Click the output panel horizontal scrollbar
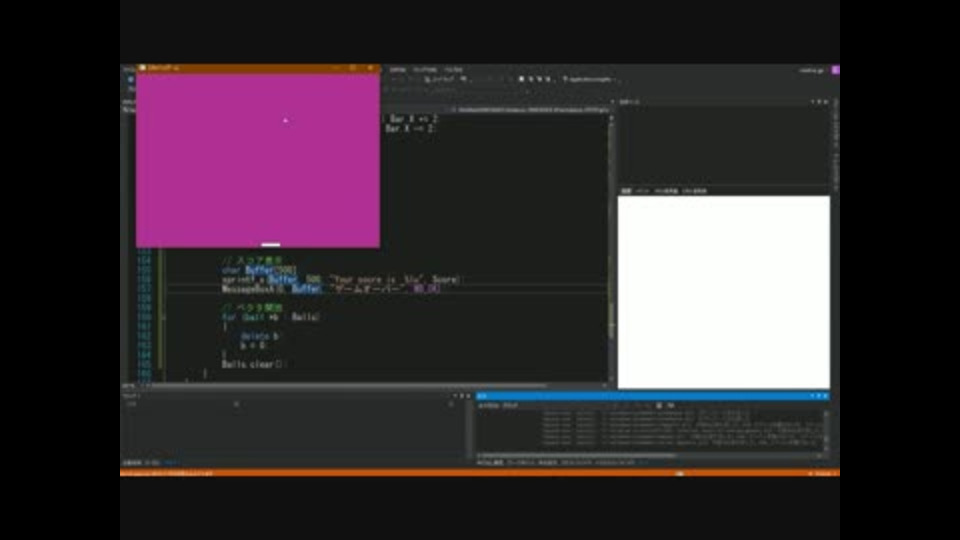 649,456
